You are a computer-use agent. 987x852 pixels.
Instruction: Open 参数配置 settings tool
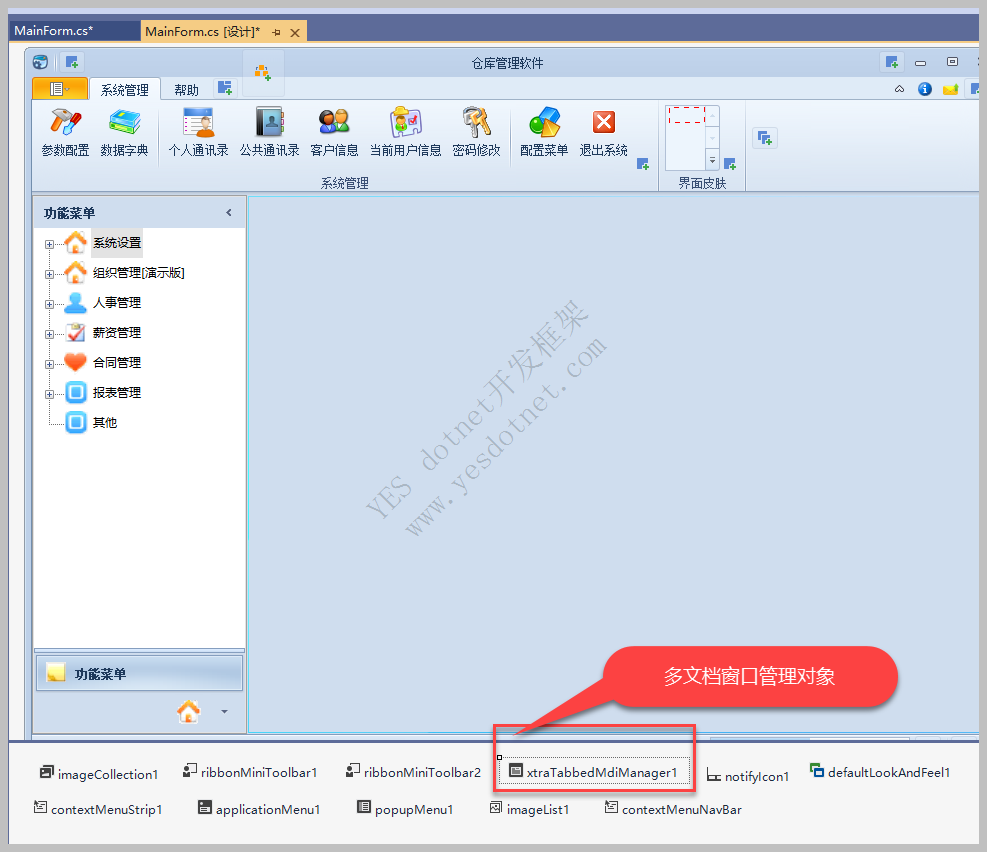[x=65, y=133]
